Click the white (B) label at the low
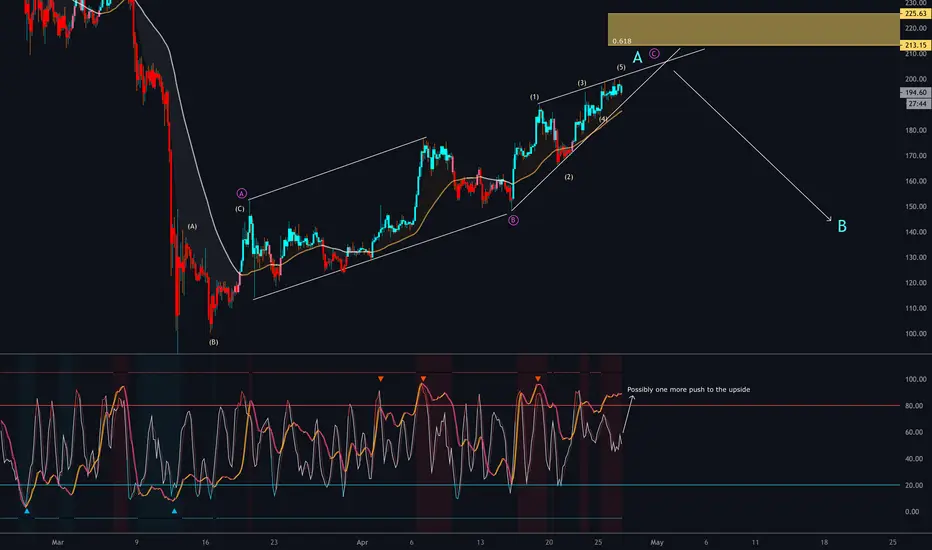 pyautogui.click(x=213, y=342)
